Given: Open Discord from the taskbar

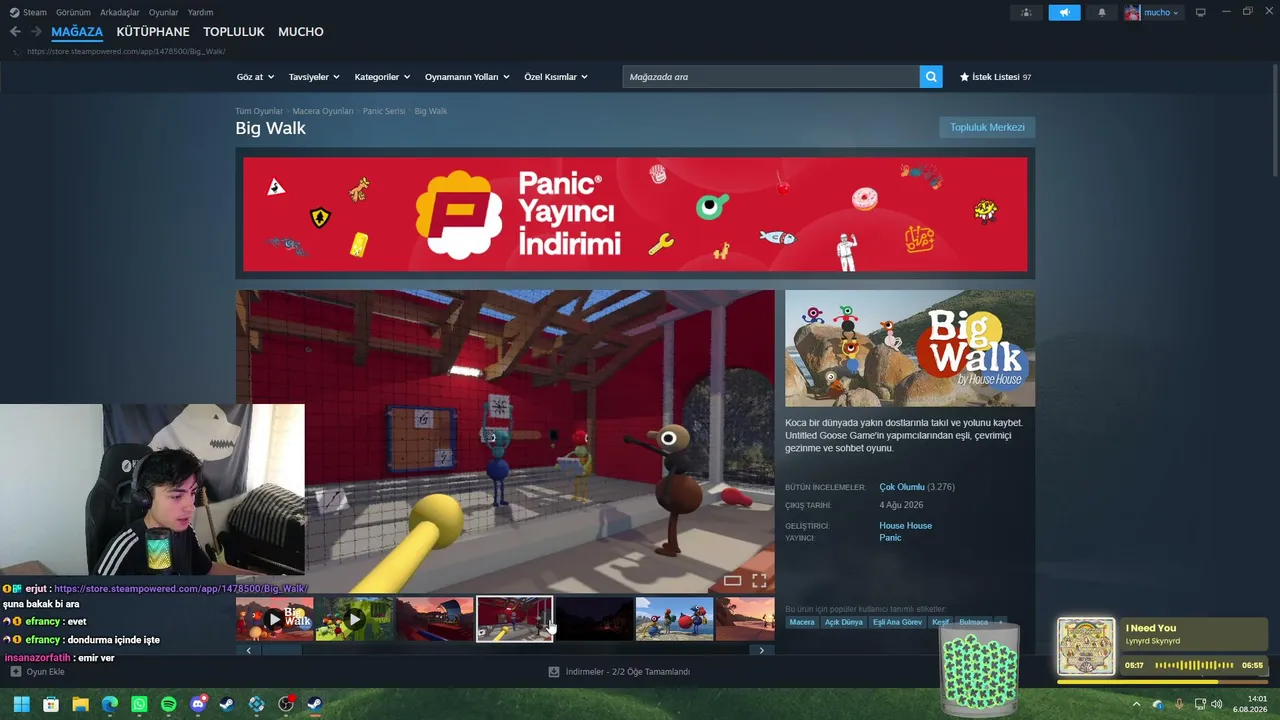Looking at the screenshot, I should 198,704.
